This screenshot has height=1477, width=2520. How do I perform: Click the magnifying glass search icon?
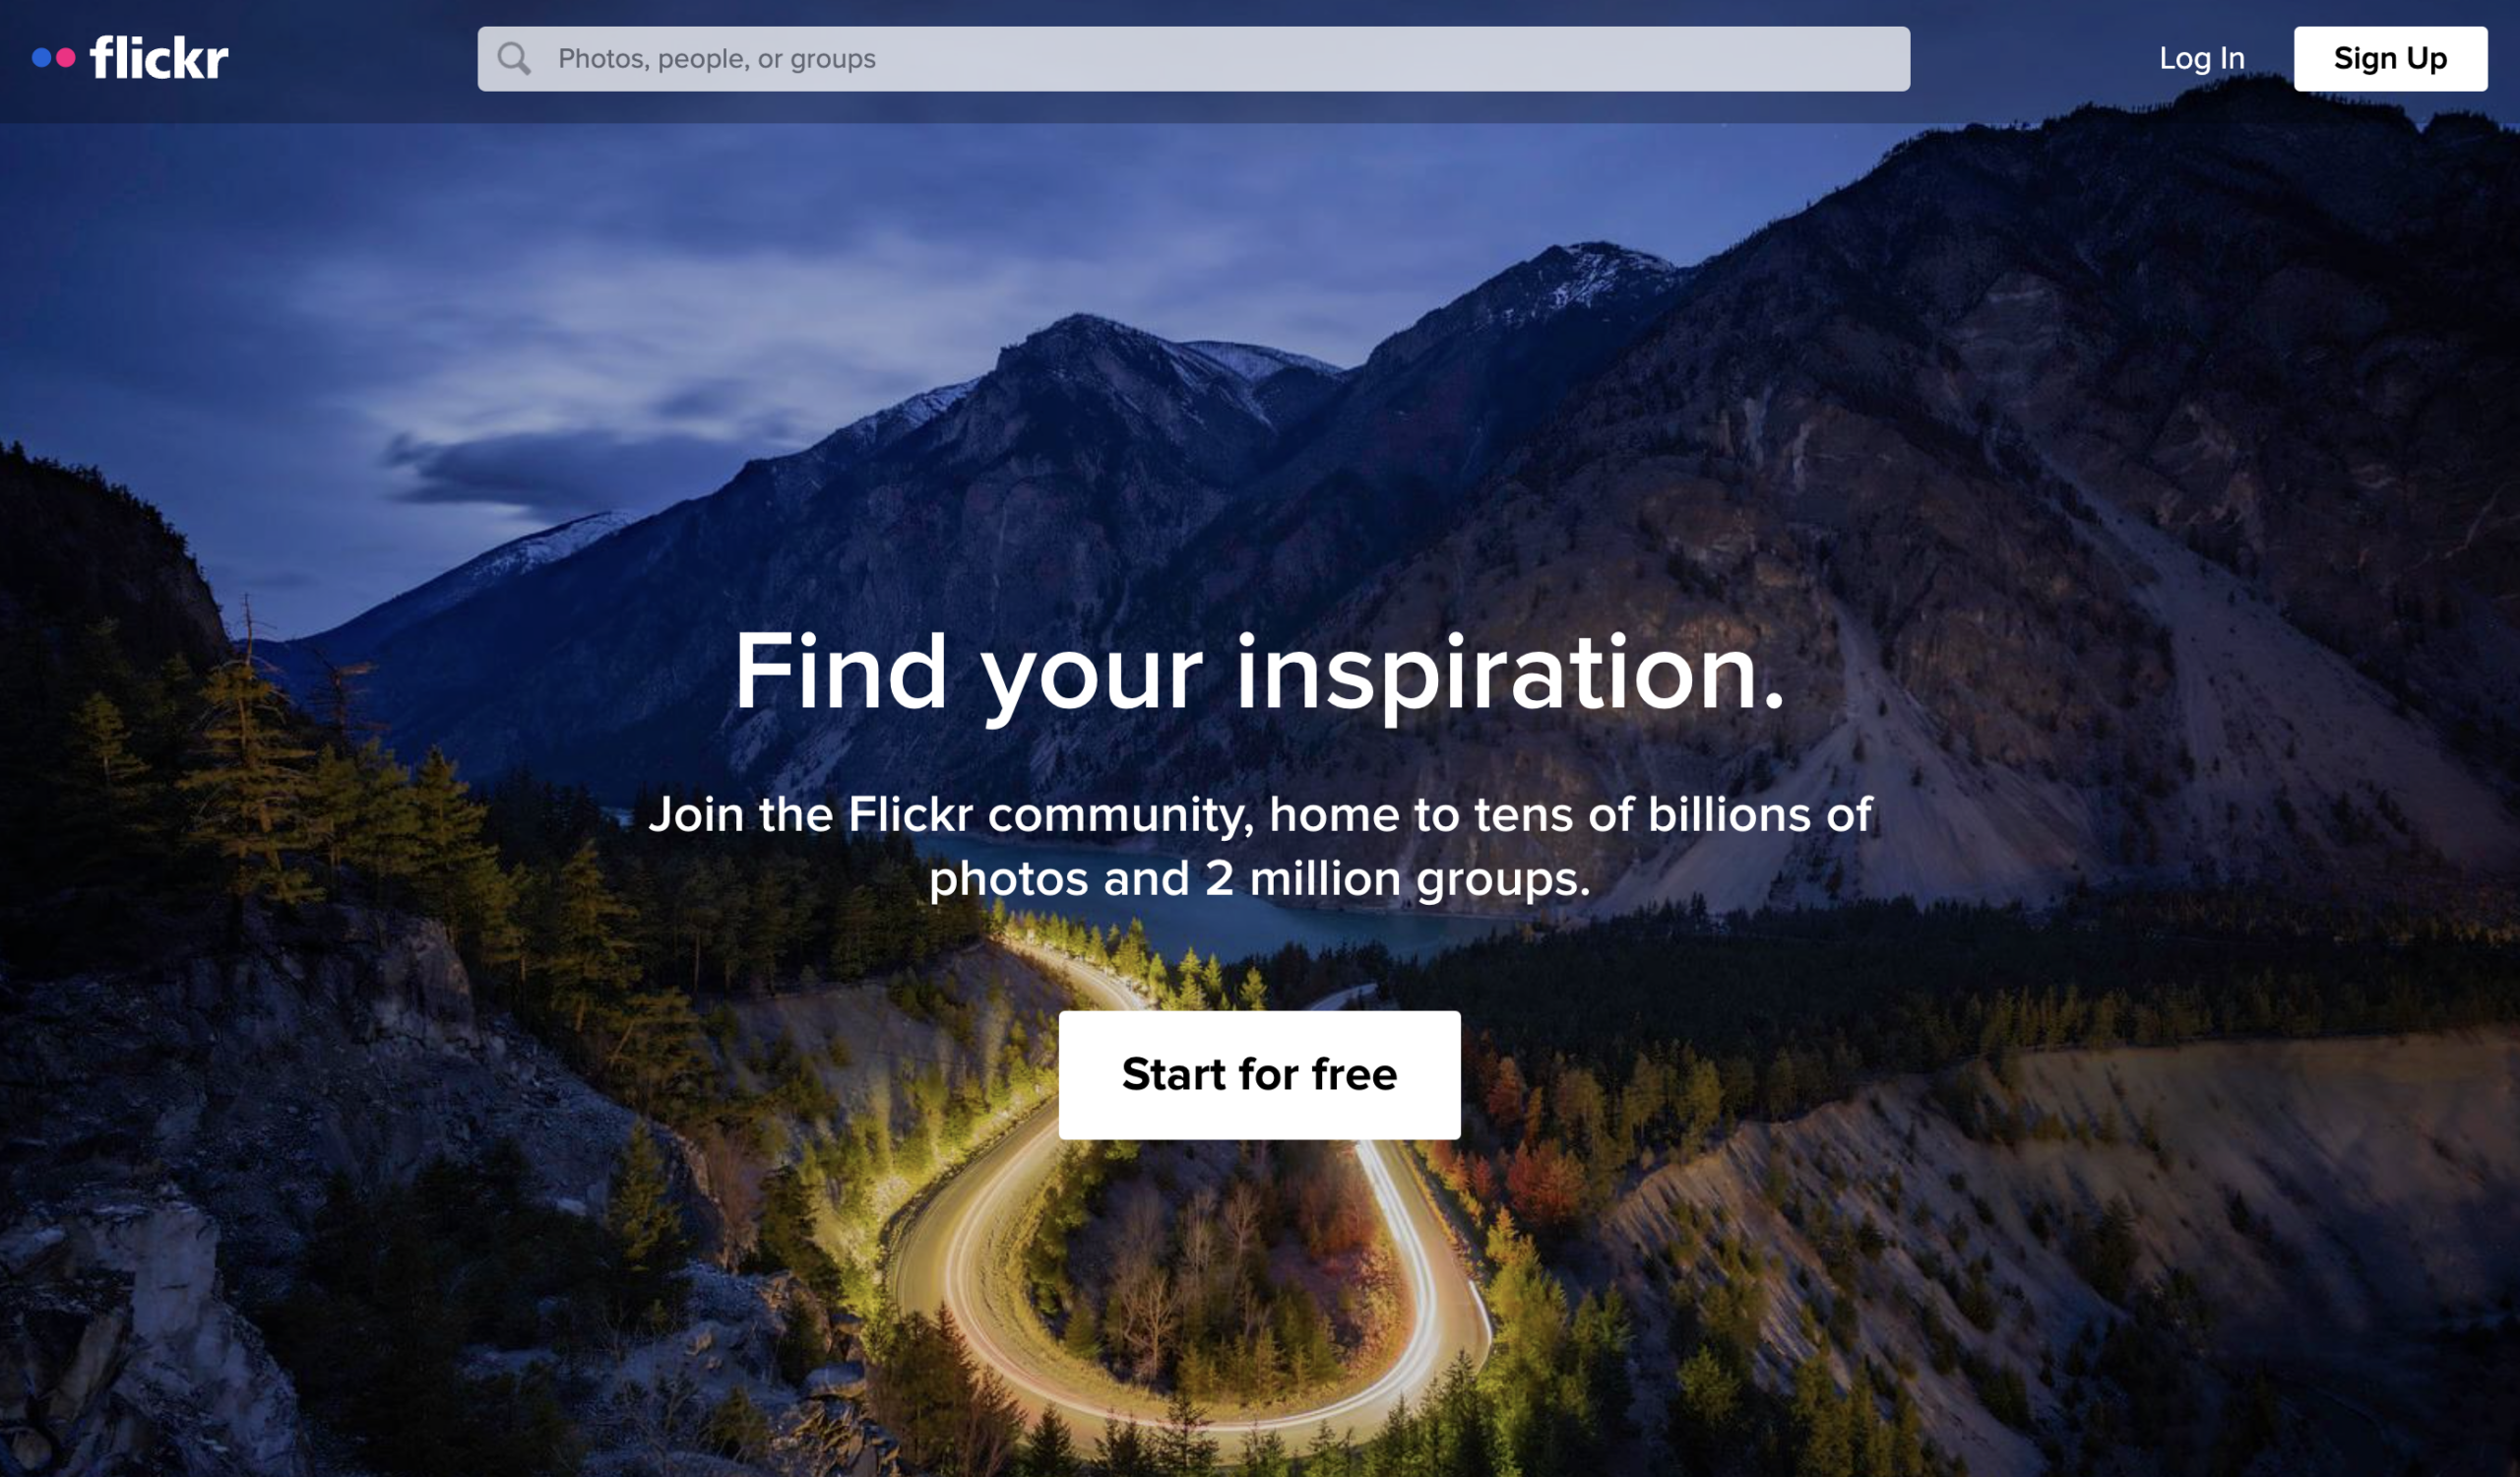tap(514, 59)
